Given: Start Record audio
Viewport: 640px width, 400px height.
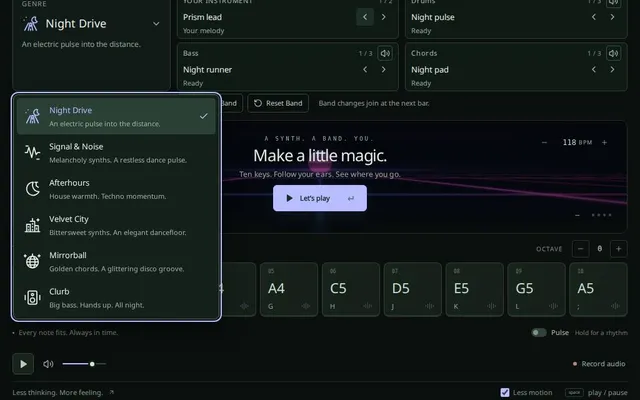Looking at the screenshot, I should [x=599, y=364].
